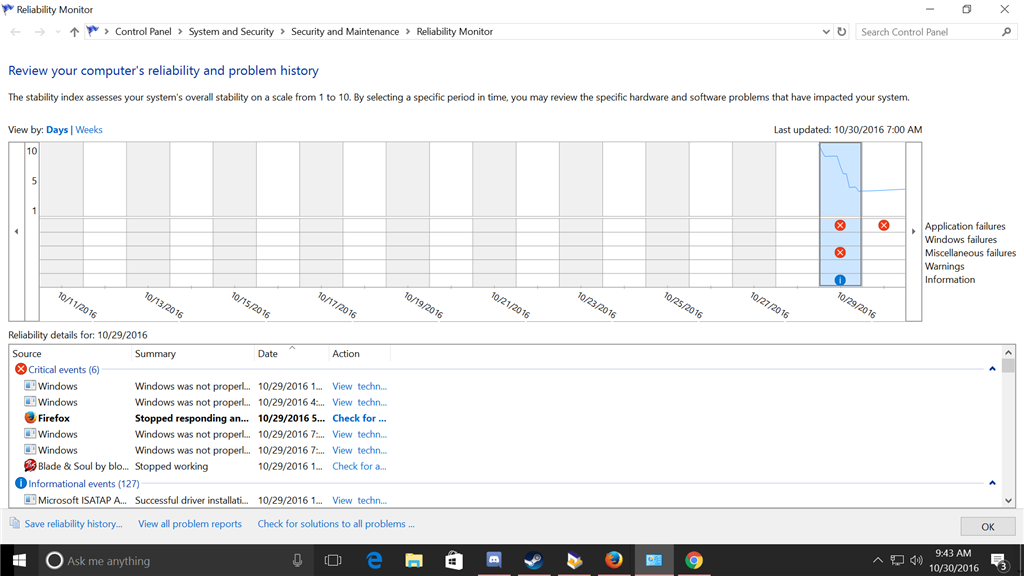Open View all problem reports
The height and width of the screenshot is (576, 1024).
189,524
